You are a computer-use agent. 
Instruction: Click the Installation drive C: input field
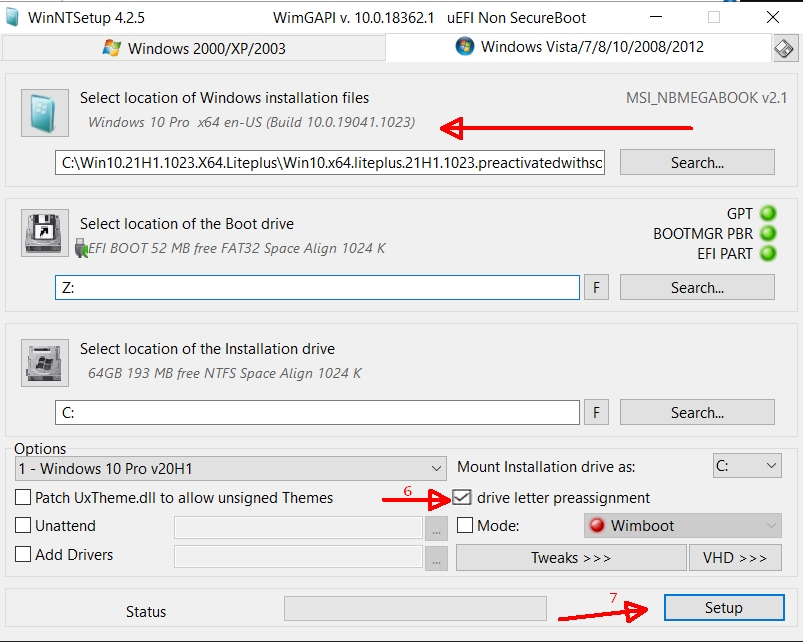[317, 412]
